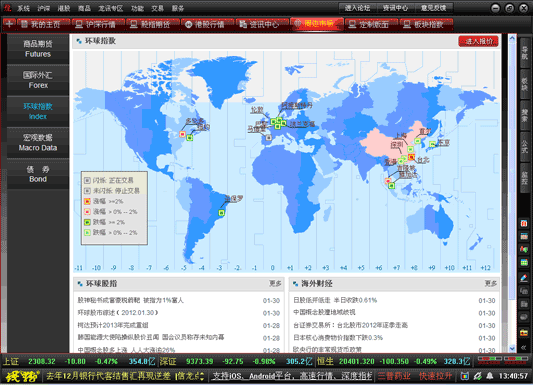This screenshot has height=385, width=533.
Task: Open the toolbox icon in the right sidebar
Action: coord(524,332)
